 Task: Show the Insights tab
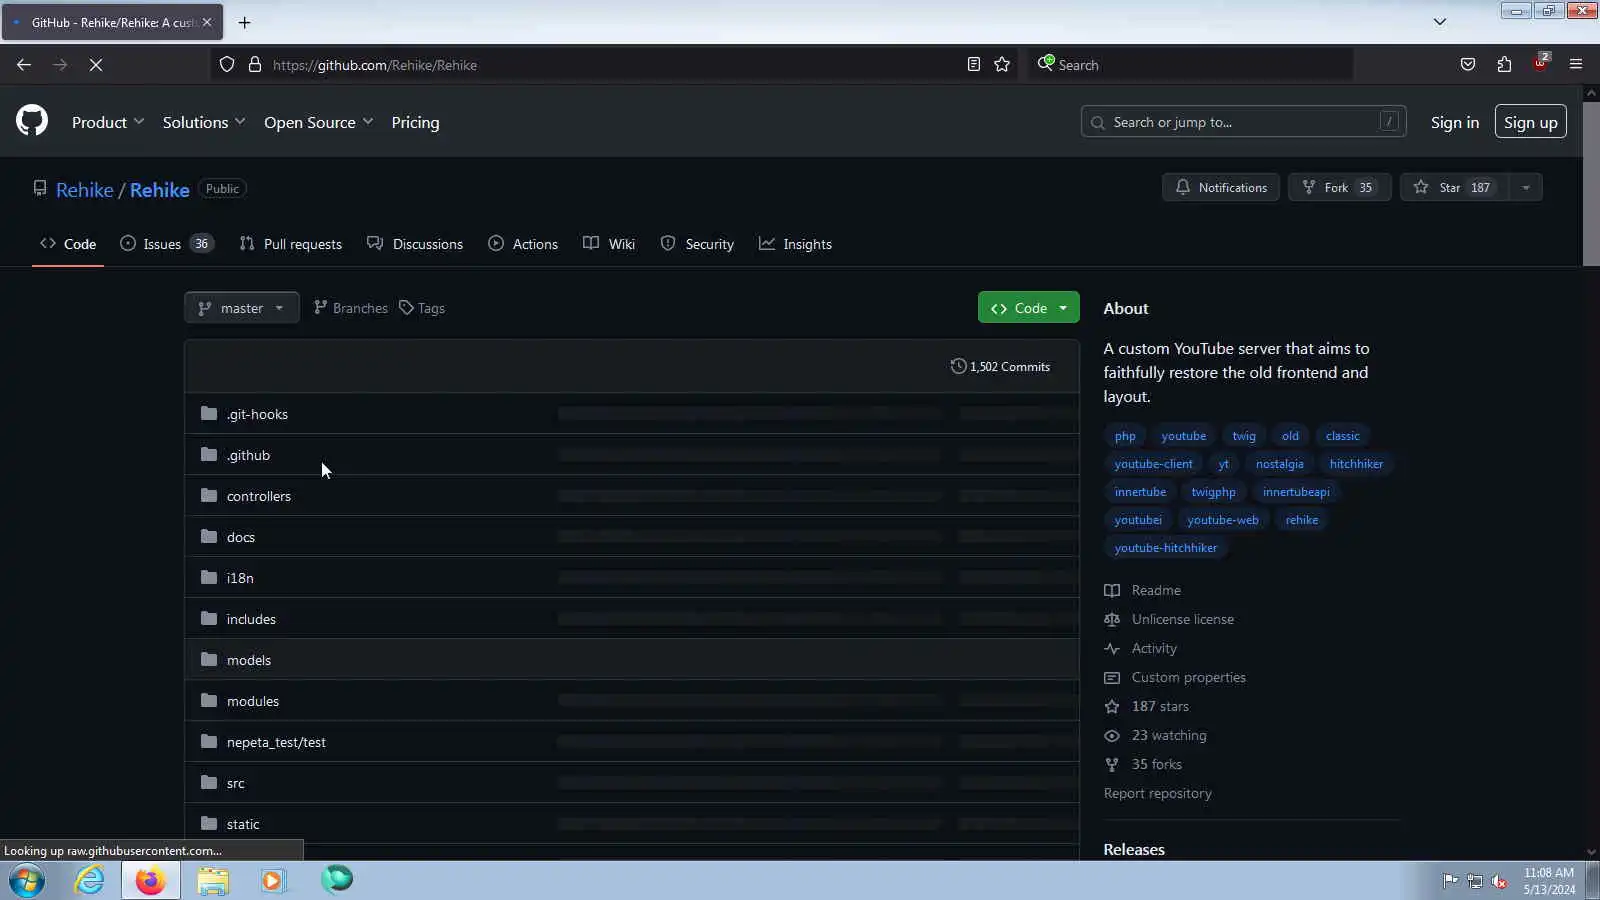[796, 244]
